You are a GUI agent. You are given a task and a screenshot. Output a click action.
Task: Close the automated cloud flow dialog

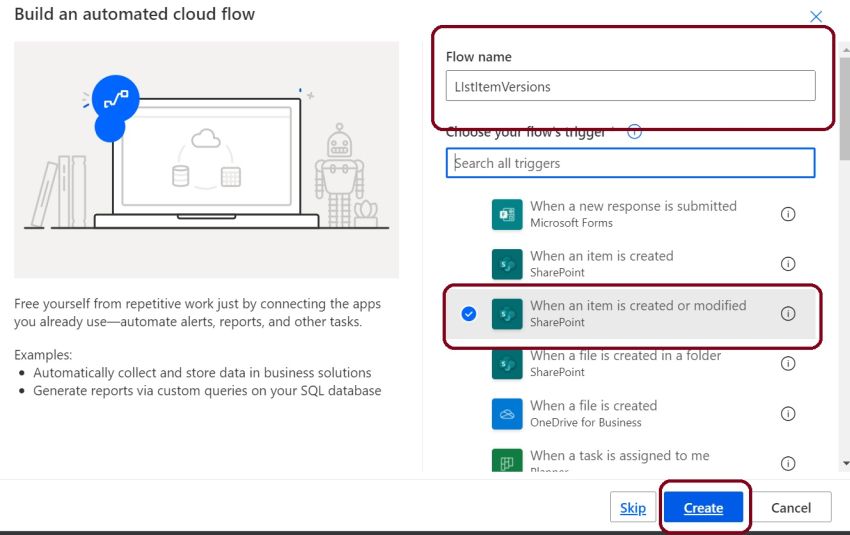click(816, 16)
